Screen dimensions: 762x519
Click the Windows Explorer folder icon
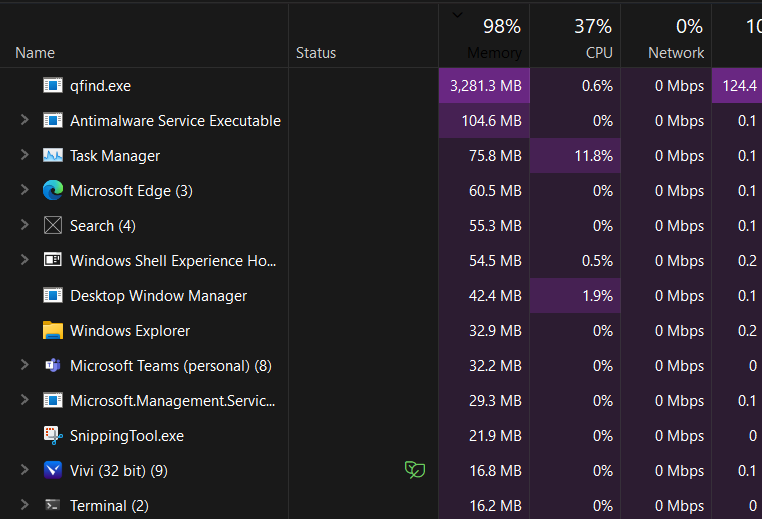[x=52, y=330]
